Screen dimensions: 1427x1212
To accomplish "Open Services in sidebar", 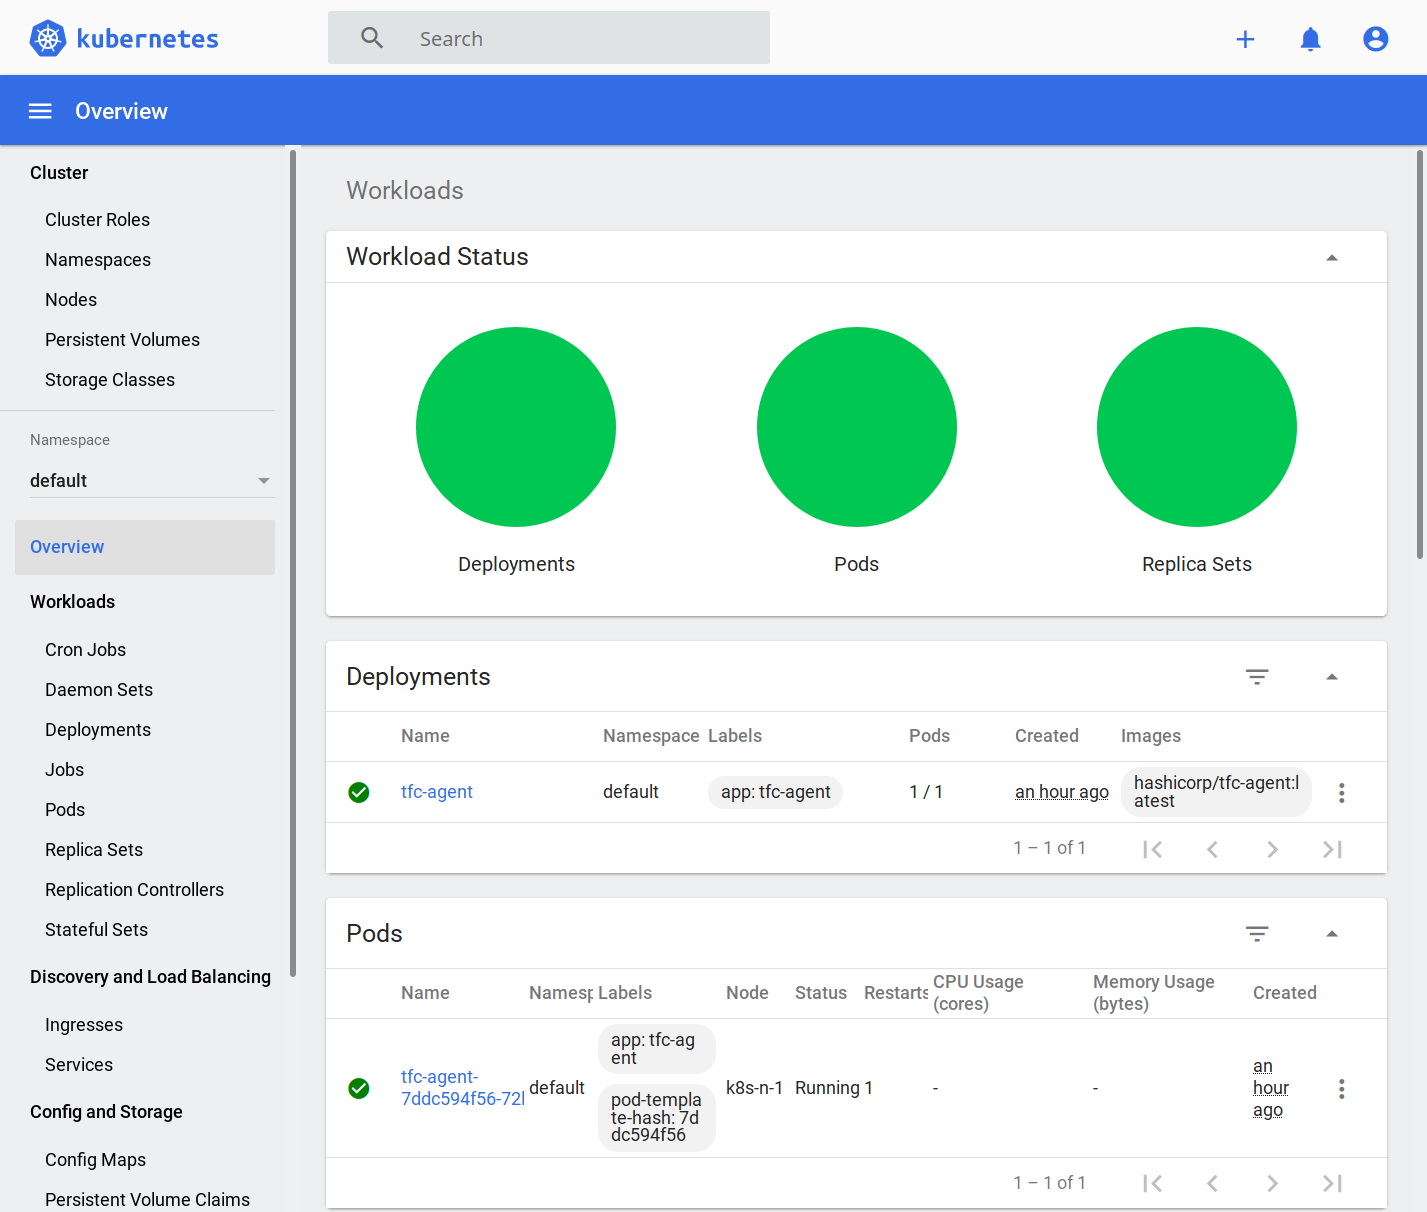I will coord(79,1065).
